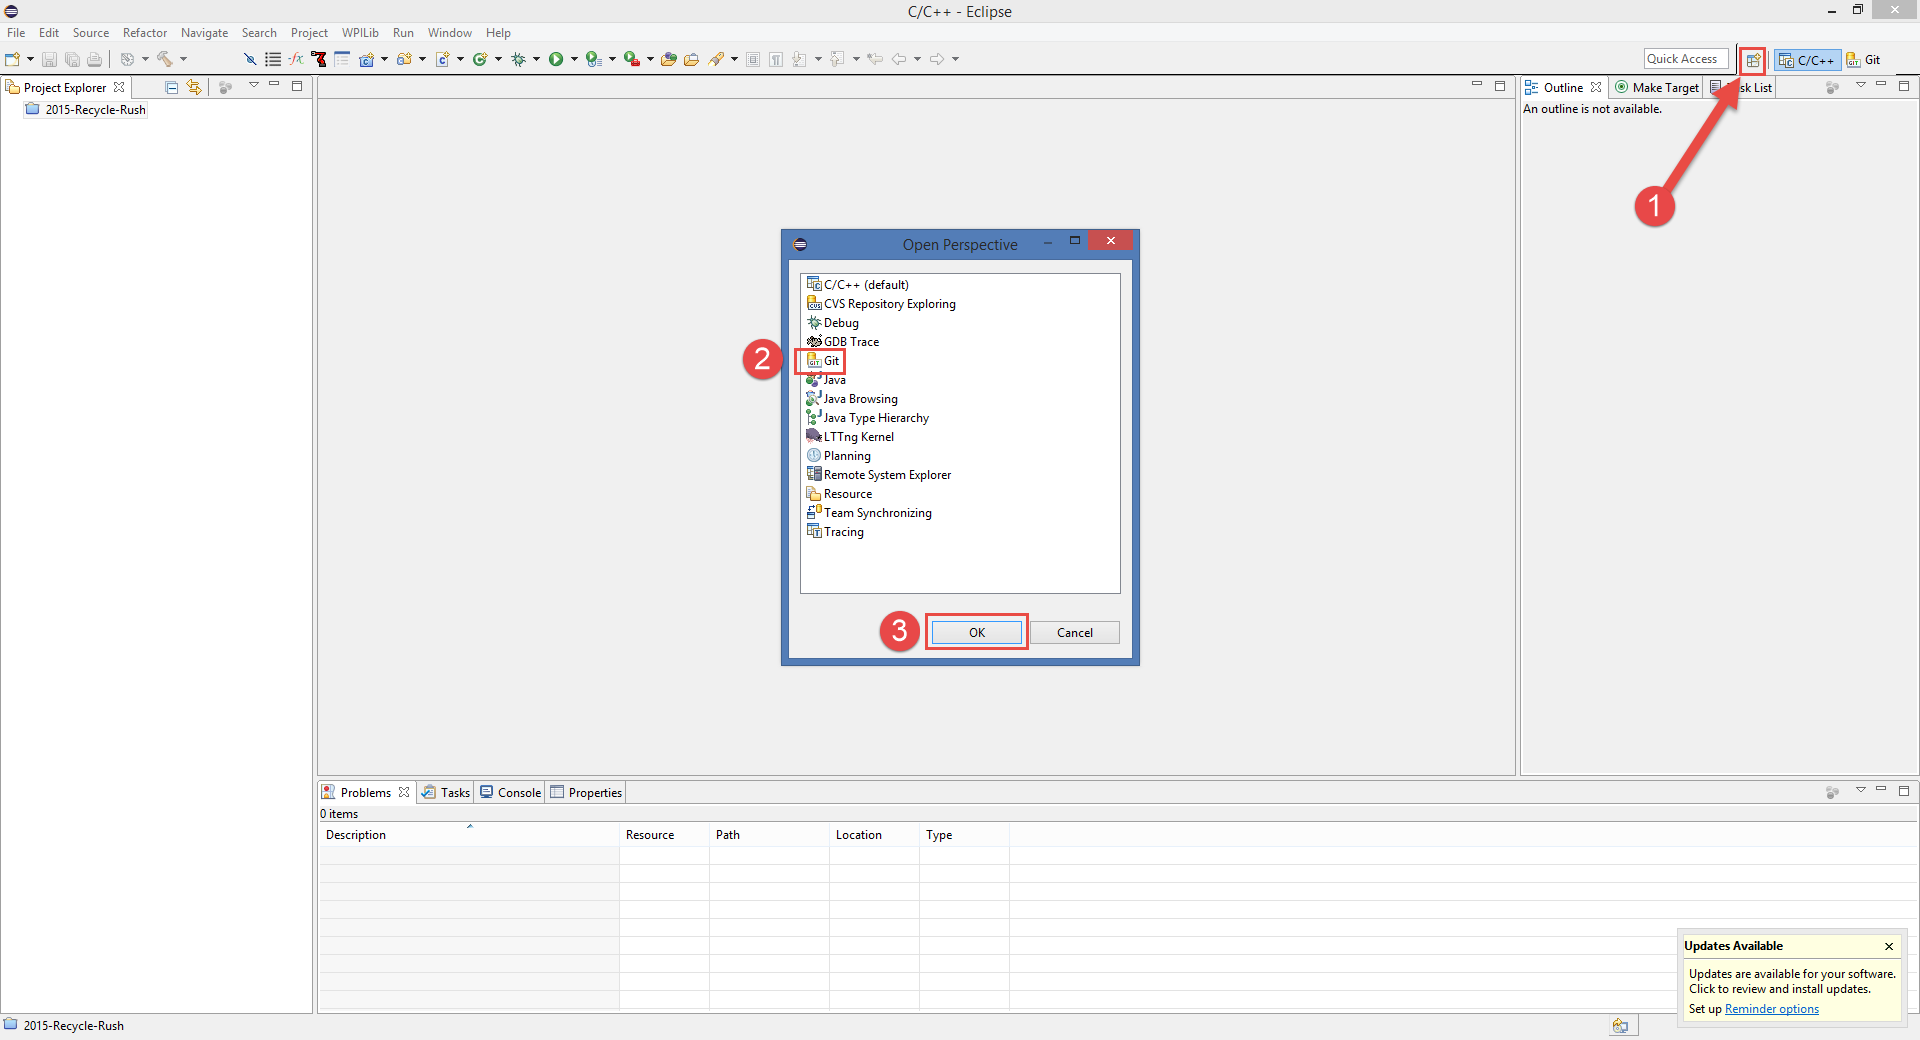Viewport: 1920px width, 1040px height.
Task: Switch to the Git perspective button
Action: click(x=1864, y=60)
